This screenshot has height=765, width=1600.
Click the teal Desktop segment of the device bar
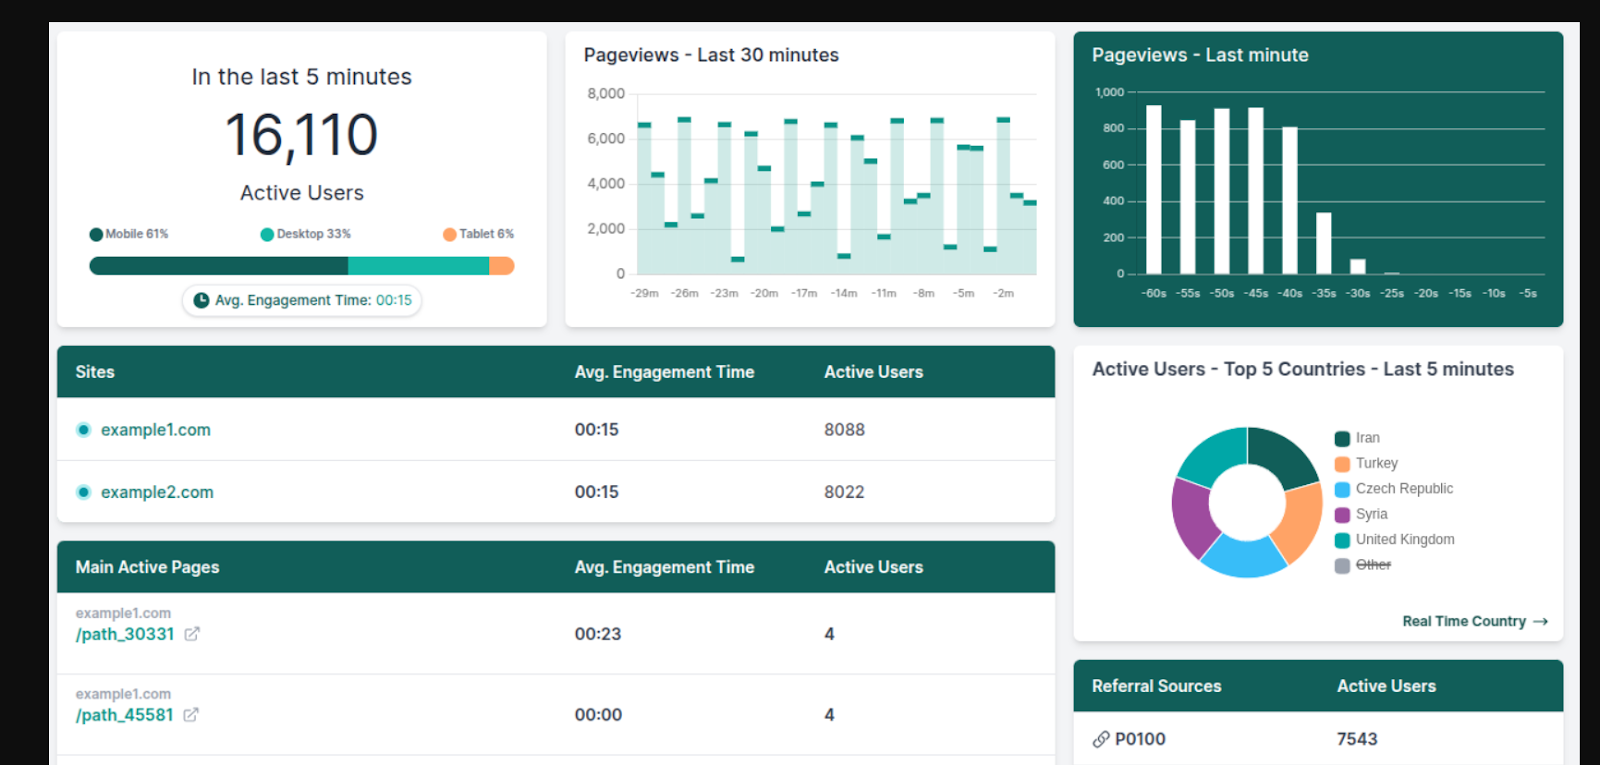(418, 266)
